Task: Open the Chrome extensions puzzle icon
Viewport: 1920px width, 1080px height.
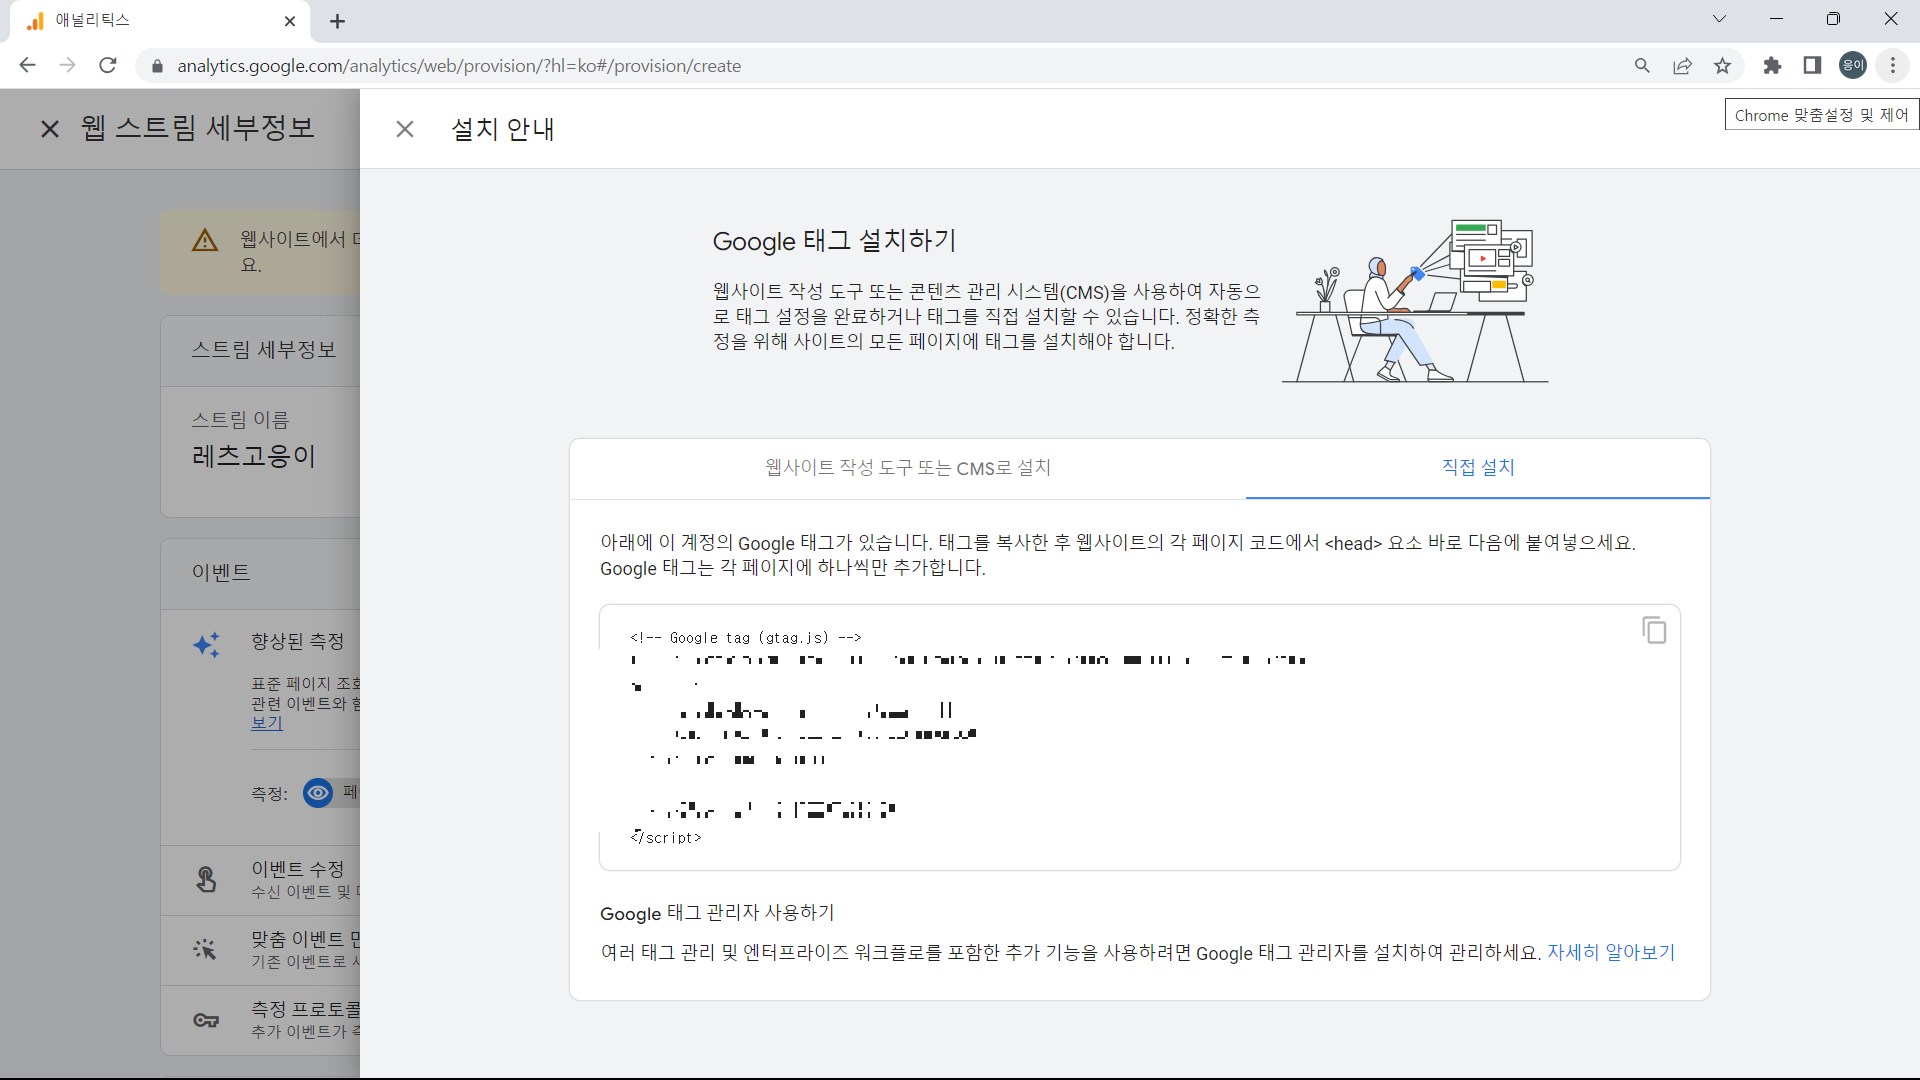Action: [1772, 65]
